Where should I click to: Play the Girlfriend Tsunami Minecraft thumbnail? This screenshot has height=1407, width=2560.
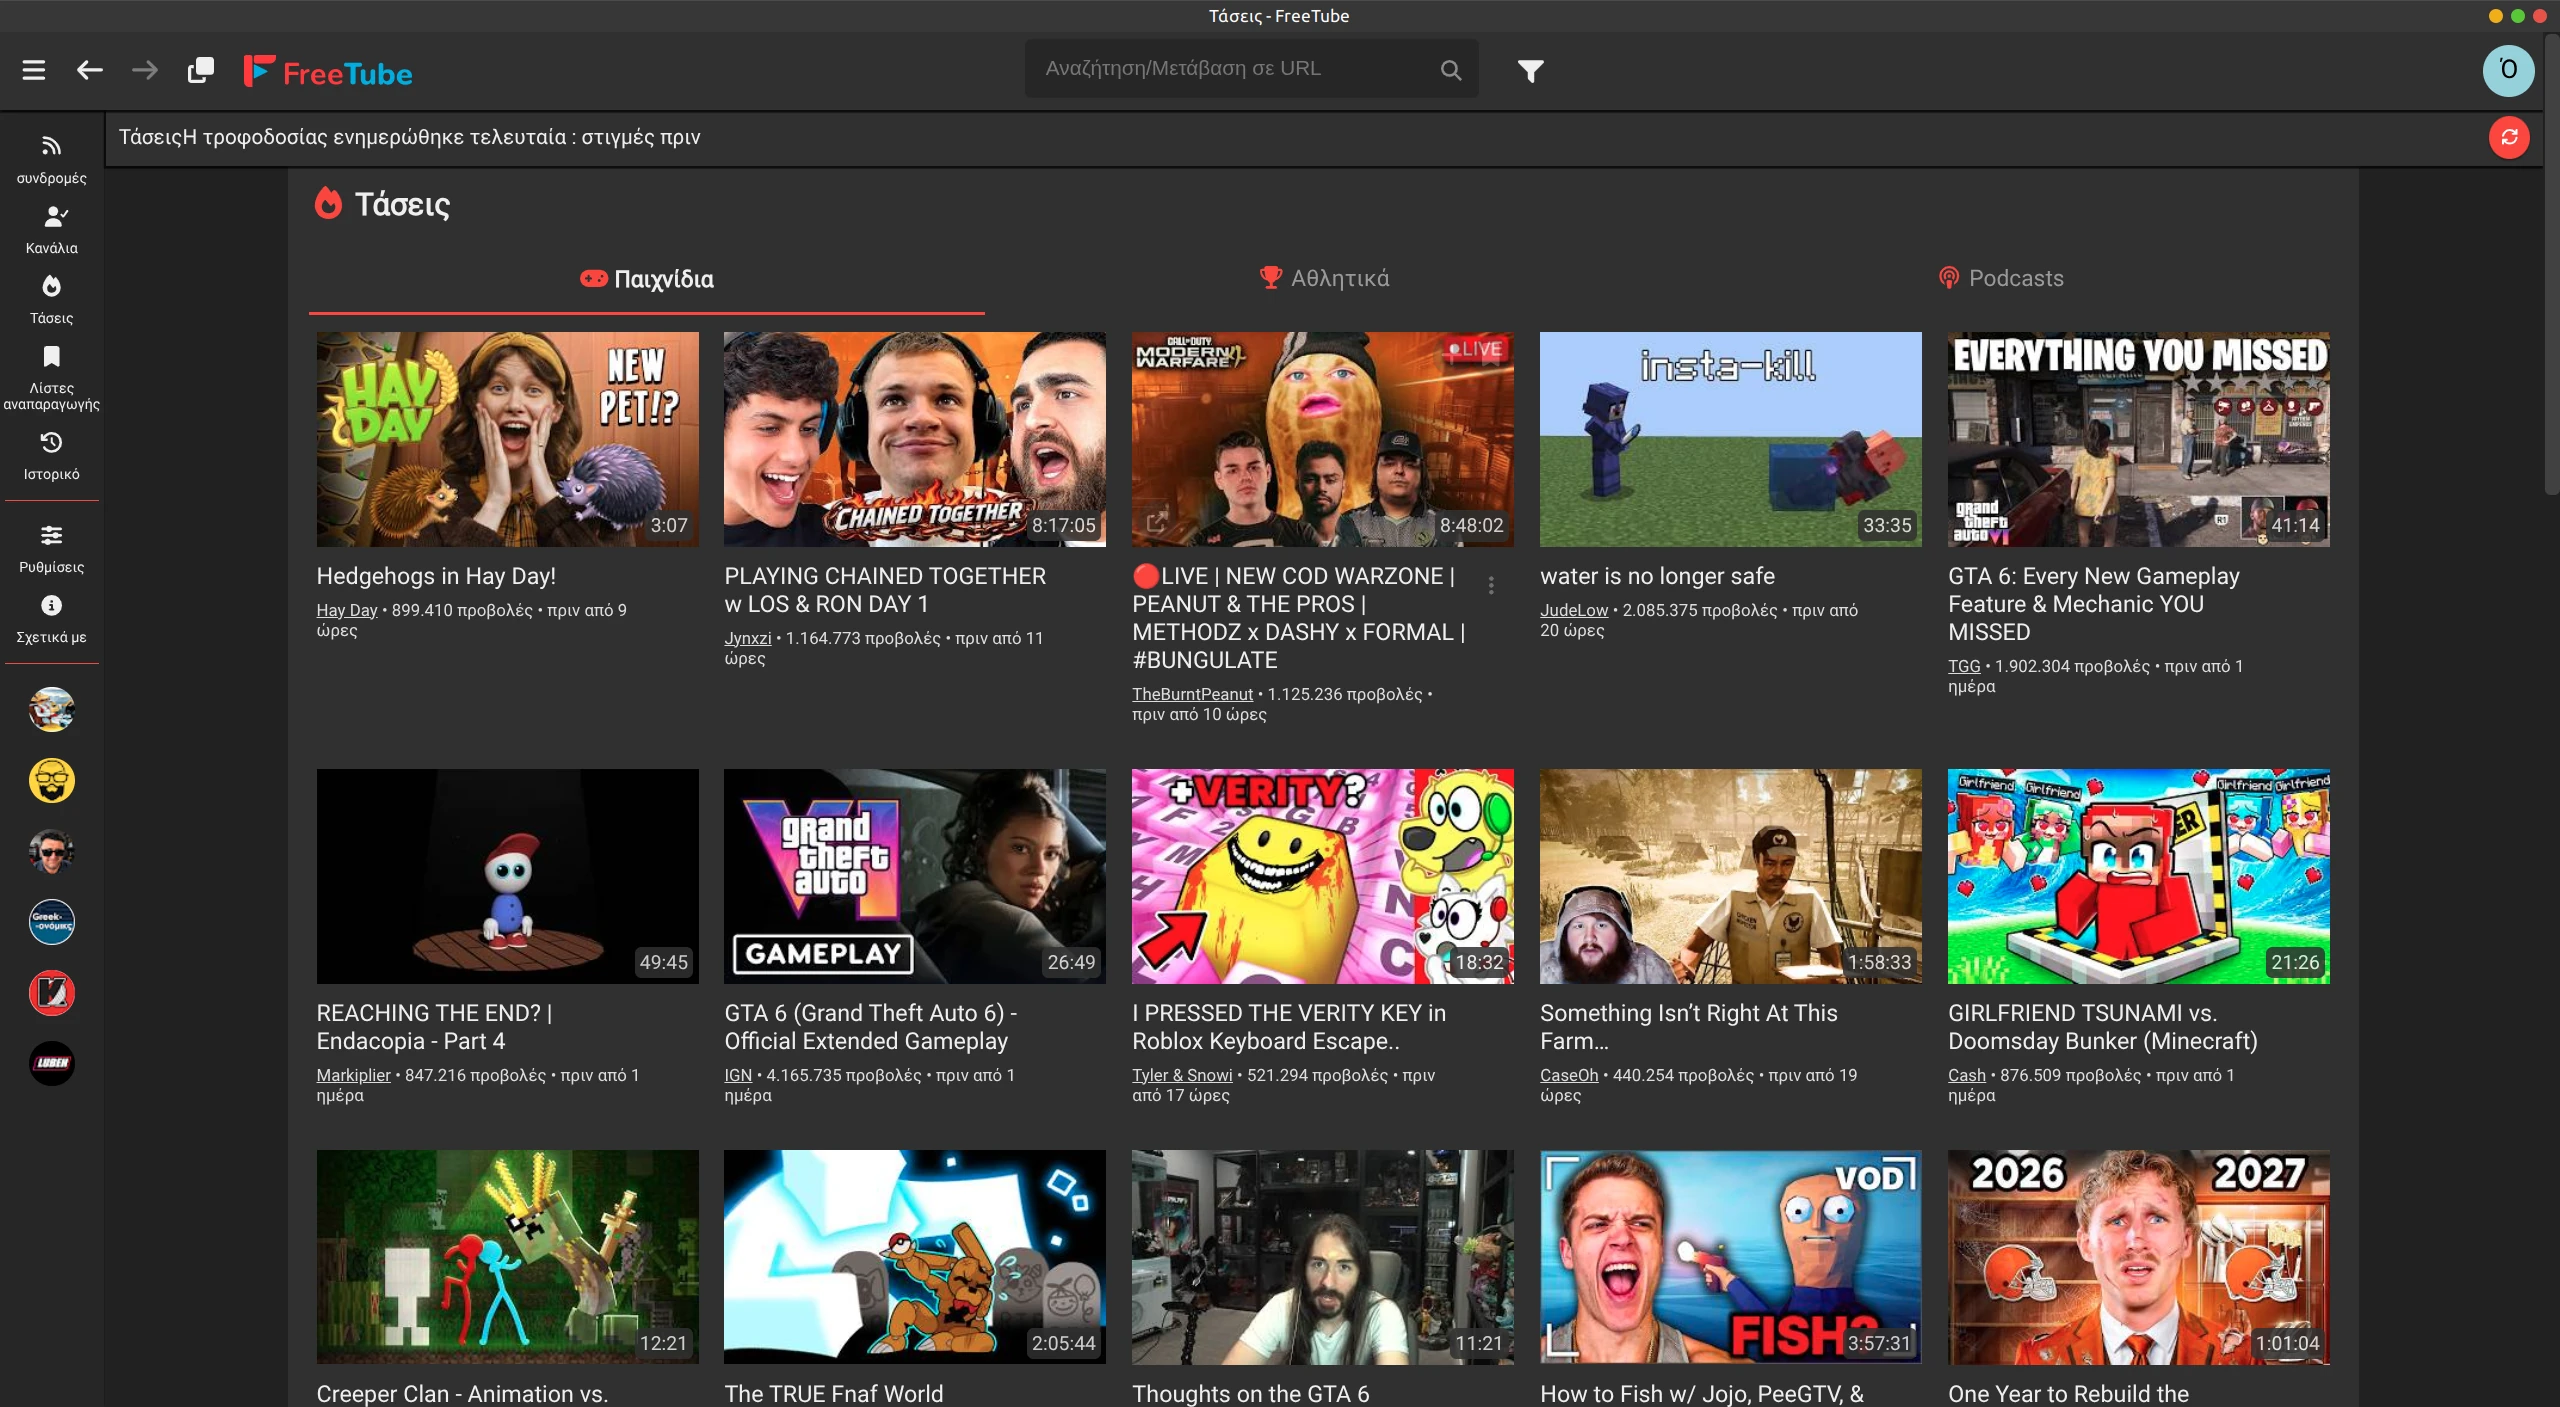tap(2139, 876)
